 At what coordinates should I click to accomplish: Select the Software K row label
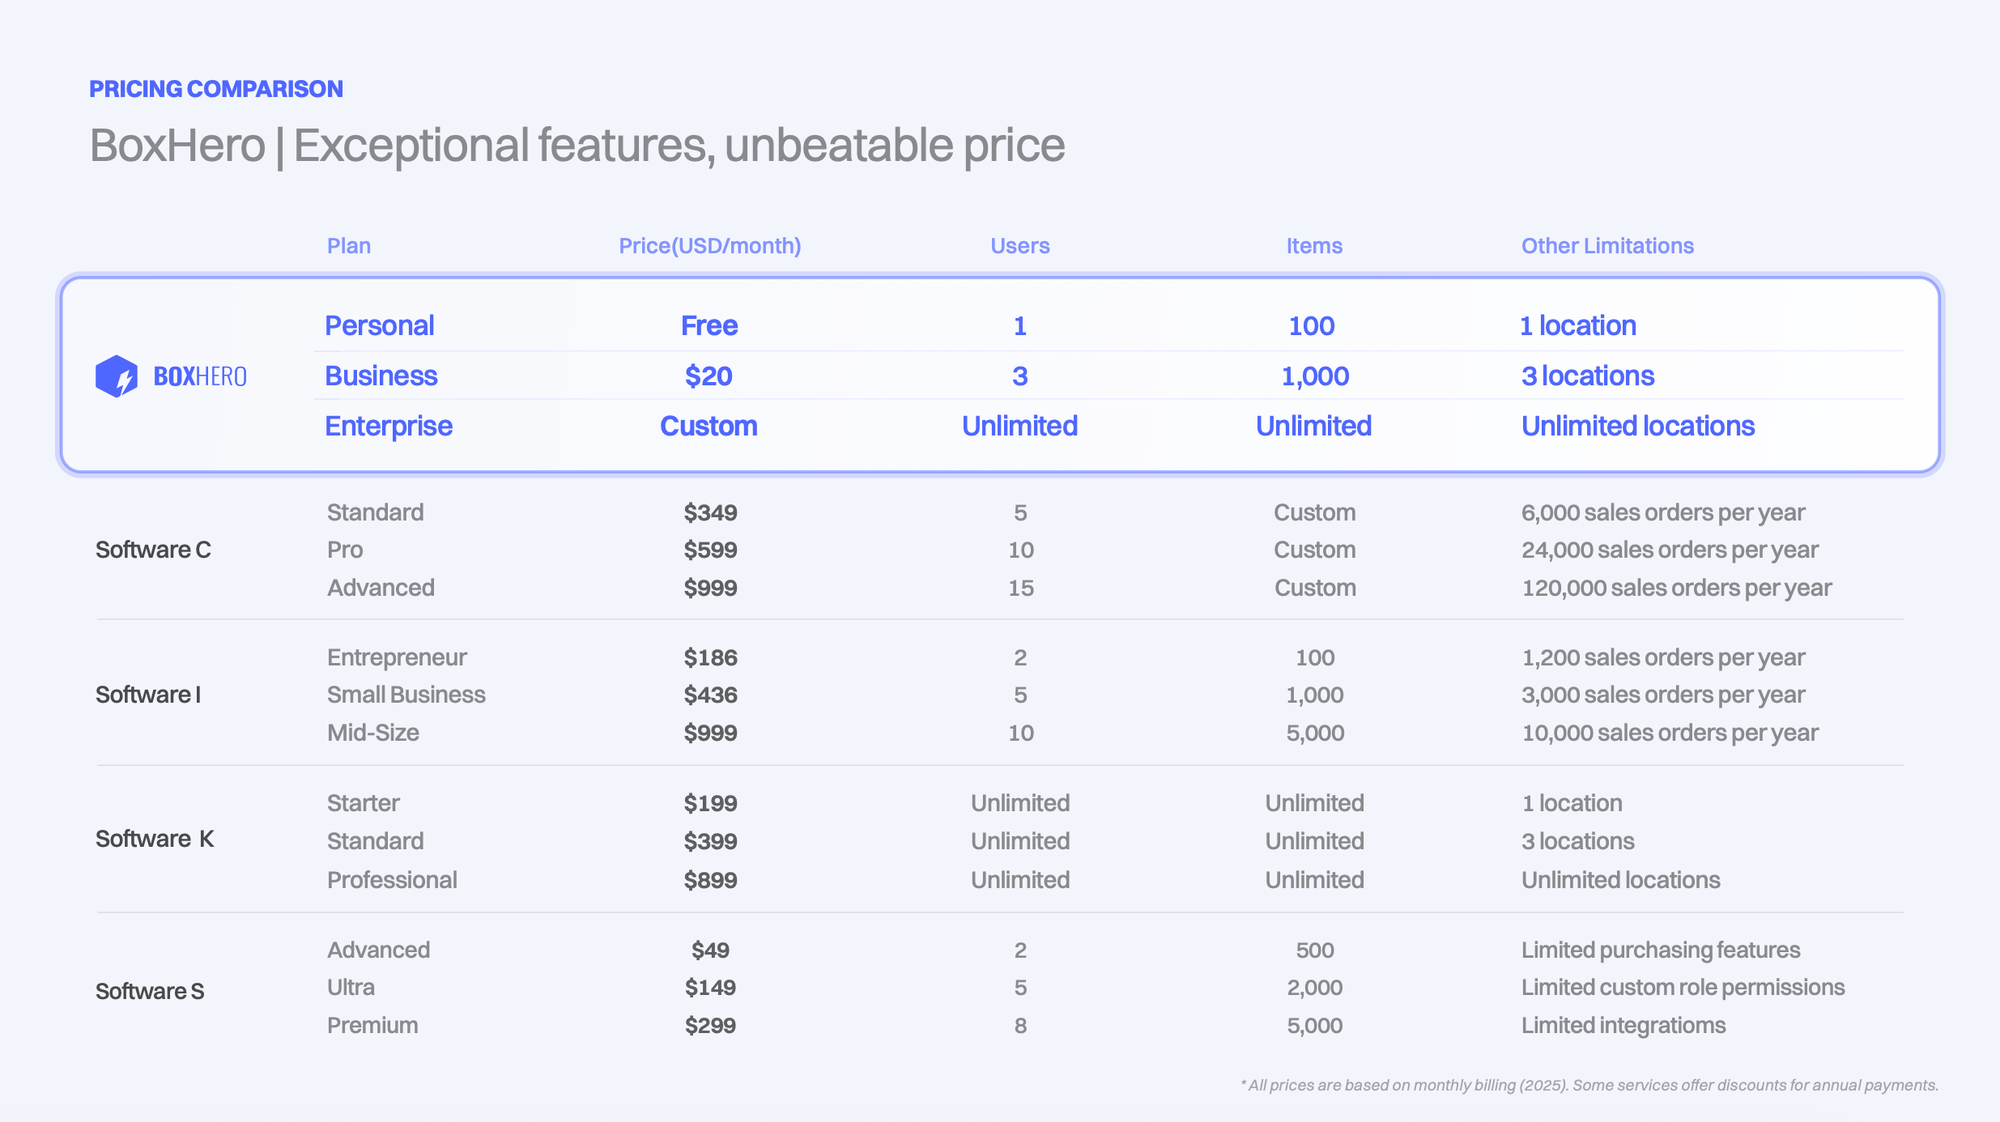(154, 839)
